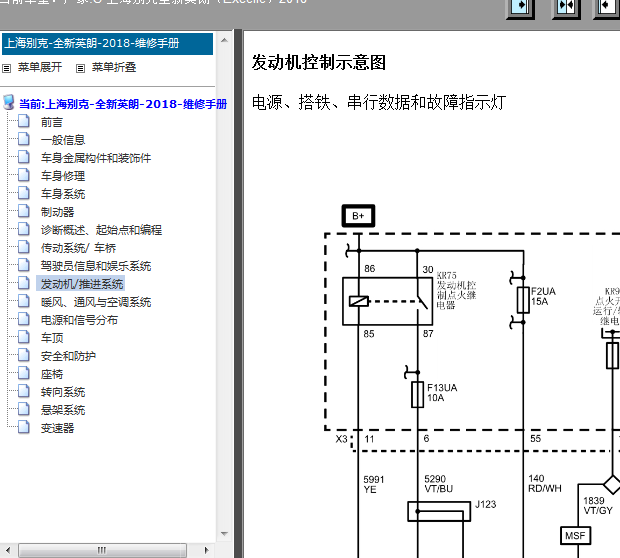This screenshot has width=620, height=558.
Task: Open the 车顶 section
Action: (x=52, y=338)
